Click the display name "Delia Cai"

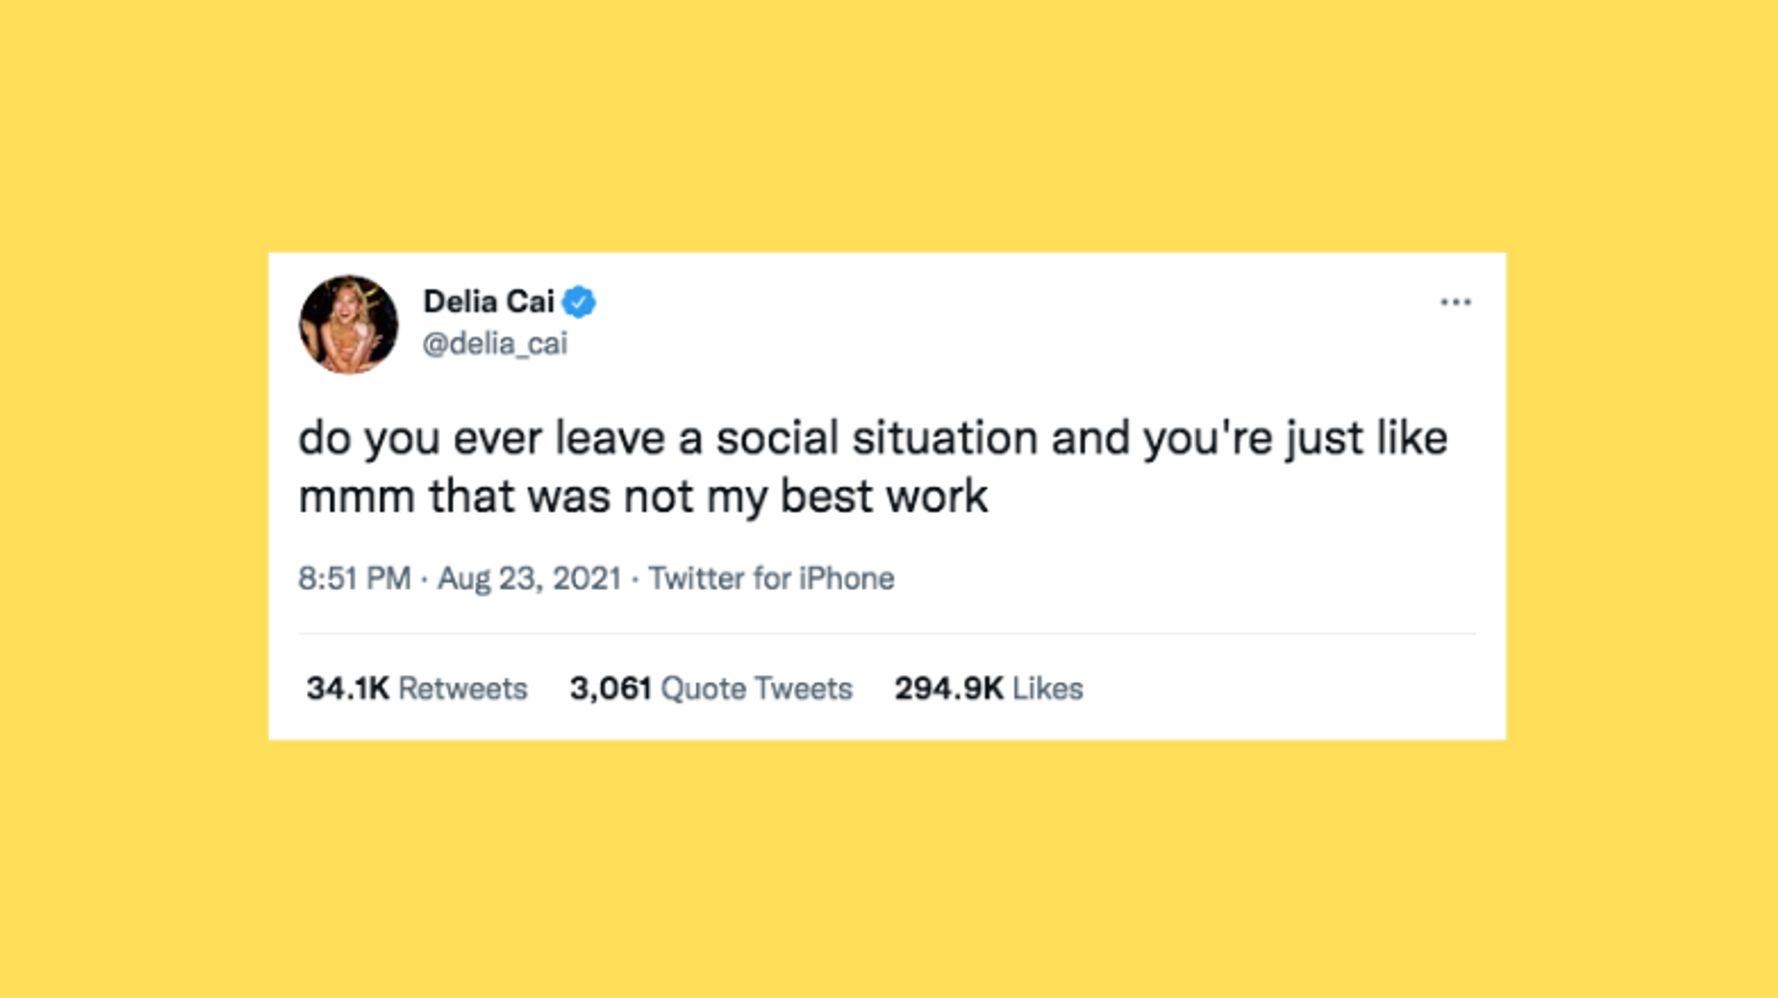(x=488, y=301)
